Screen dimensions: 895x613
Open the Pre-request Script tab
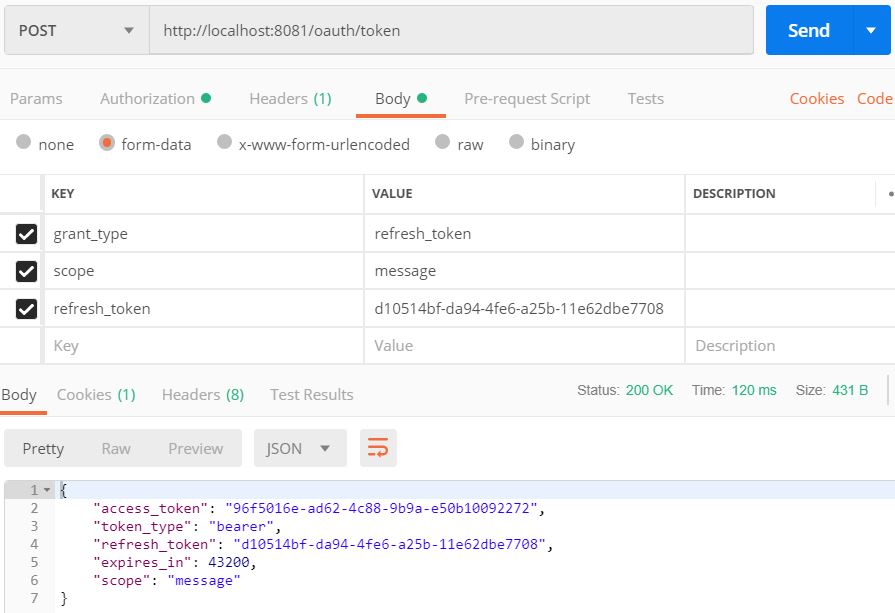527,99
